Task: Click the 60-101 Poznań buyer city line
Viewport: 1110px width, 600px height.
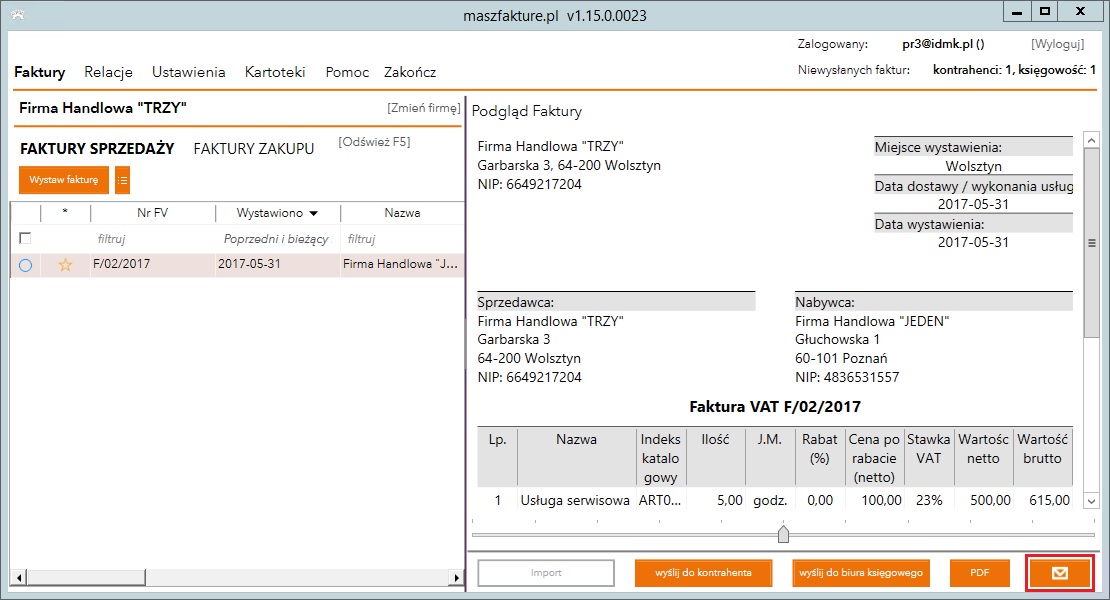Action: click(x=841, y=359)
